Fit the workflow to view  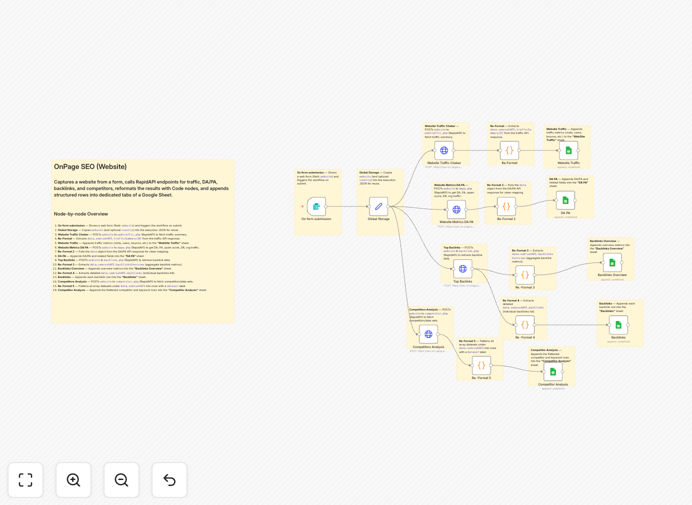26,480
